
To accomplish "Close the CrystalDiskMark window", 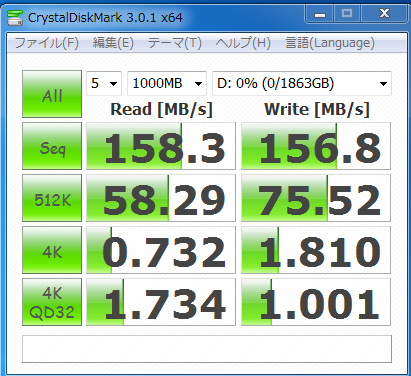I will pyautogui.click(x=384, y=14).
